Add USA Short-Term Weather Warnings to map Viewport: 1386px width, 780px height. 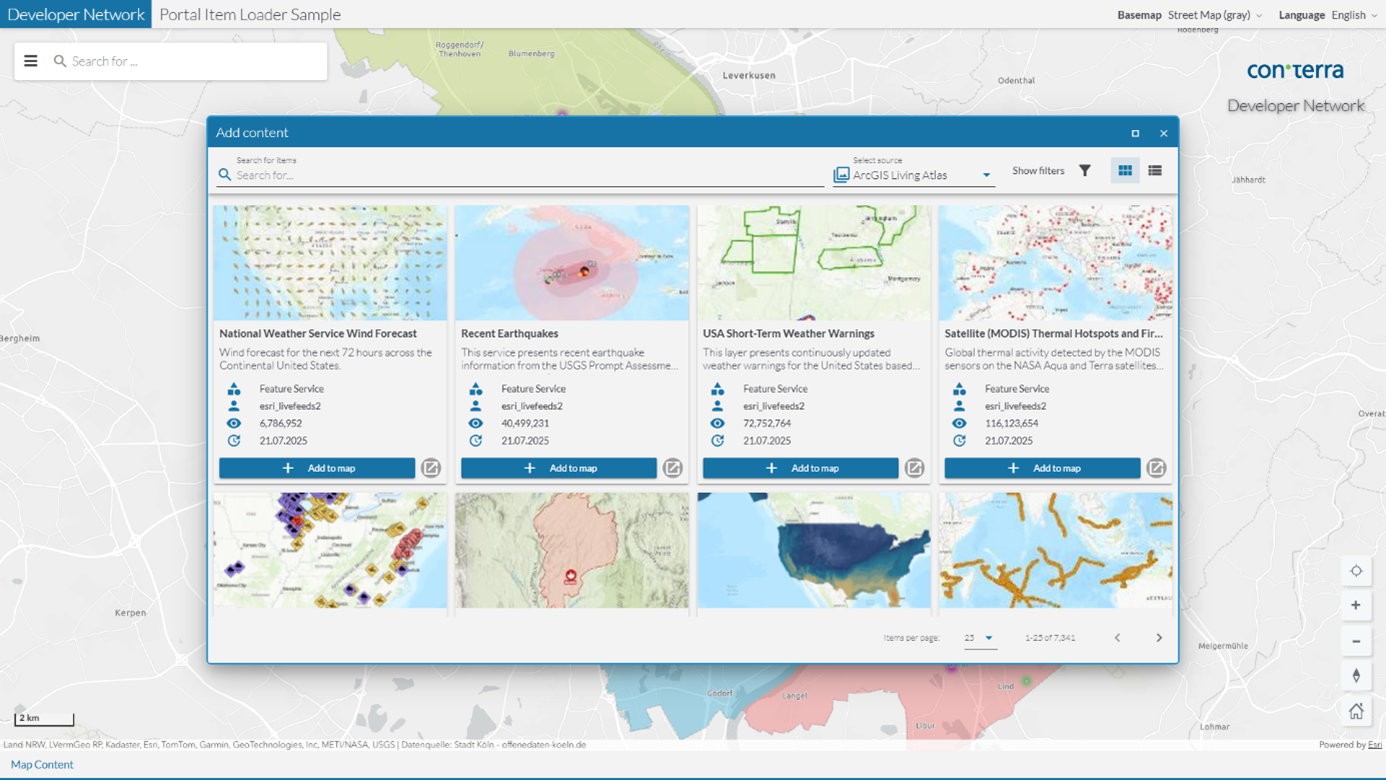pos(800,468)
